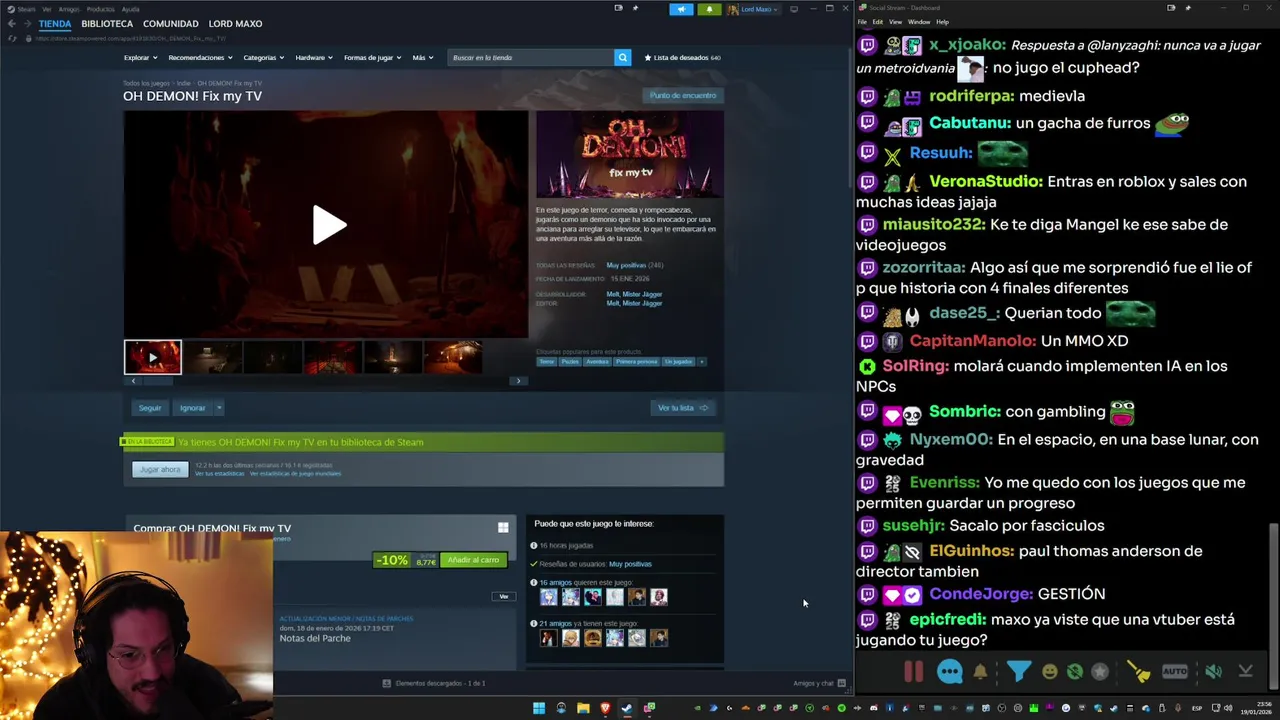Screen dimensions: 1280x720
Task: Expand the Hardware dropdown
Action: (314, 58)
